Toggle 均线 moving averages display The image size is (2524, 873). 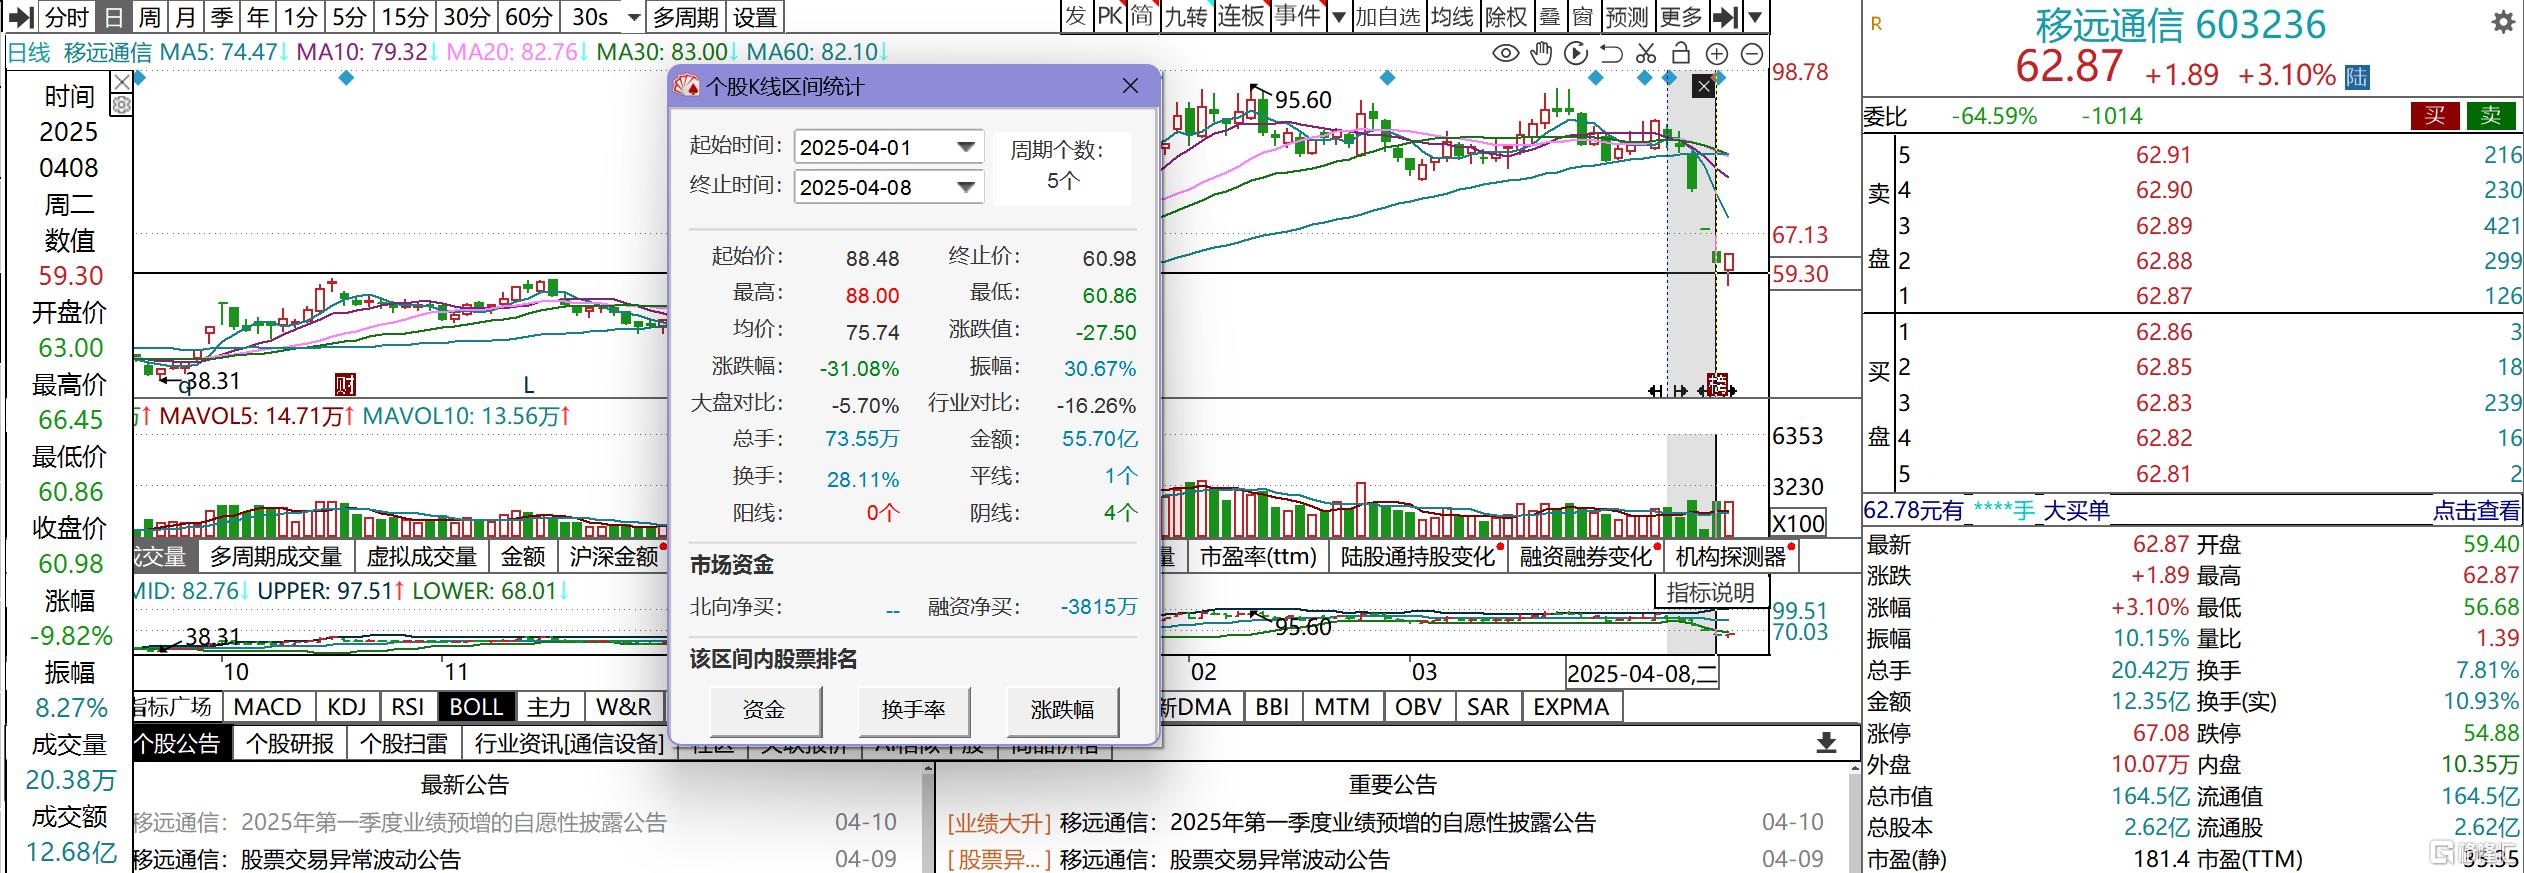1452,17
